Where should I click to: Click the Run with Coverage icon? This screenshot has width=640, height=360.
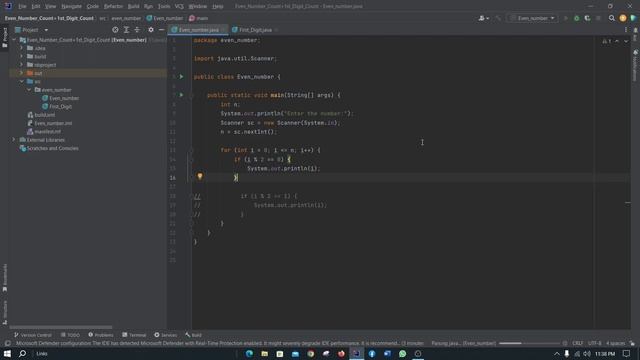587,18
